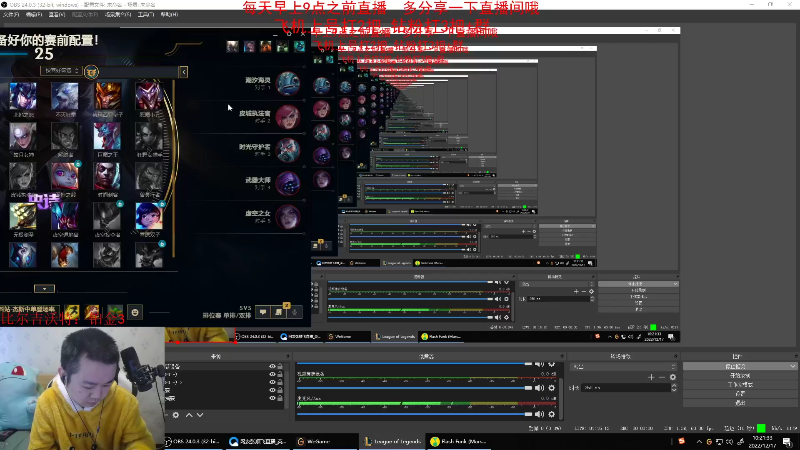Viewport: 800px width, 450px height.
Task: Open the scene transition type dropdown
Action: click(x=623, y=366)
